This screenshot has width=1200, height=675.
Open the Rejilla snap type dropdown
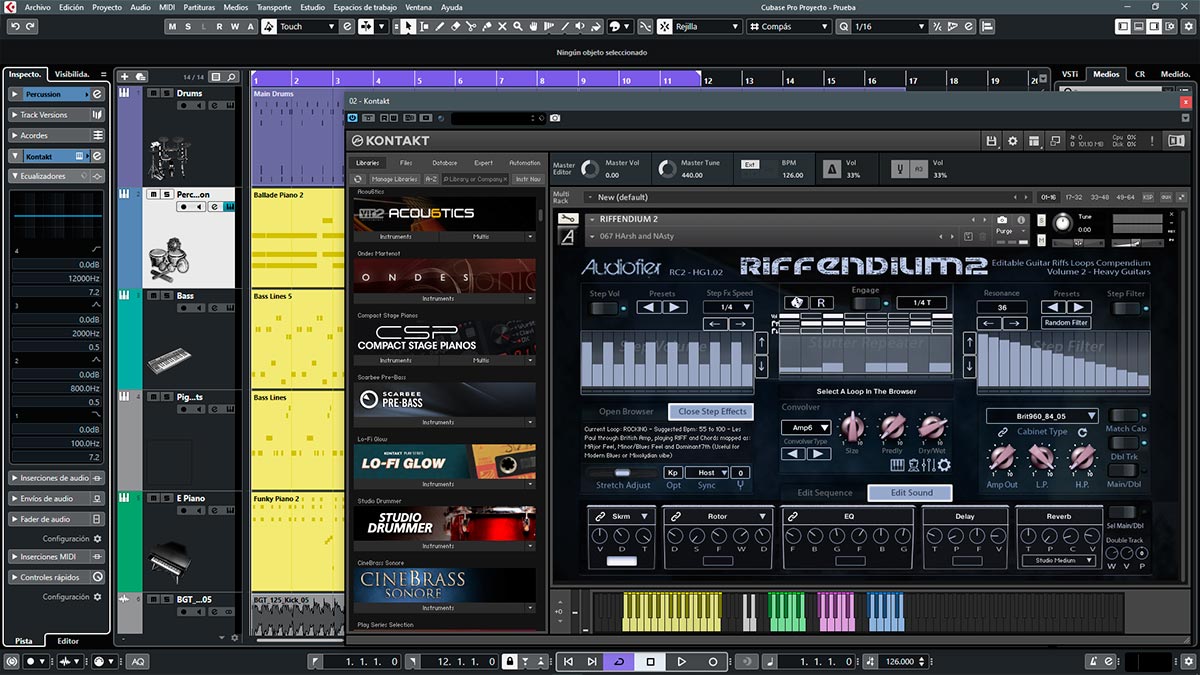coord(706,26)
